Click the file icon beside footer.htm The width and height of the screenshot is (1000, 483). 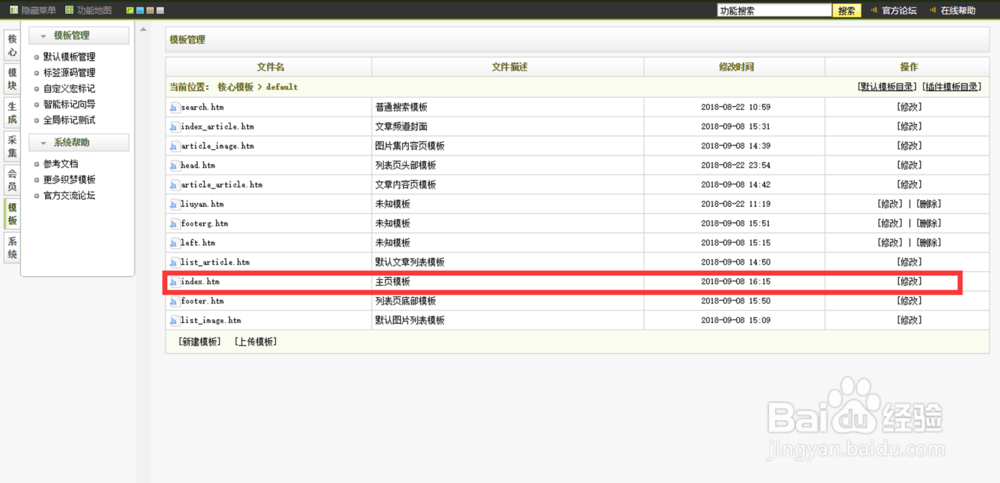click(x=174, y=301)
